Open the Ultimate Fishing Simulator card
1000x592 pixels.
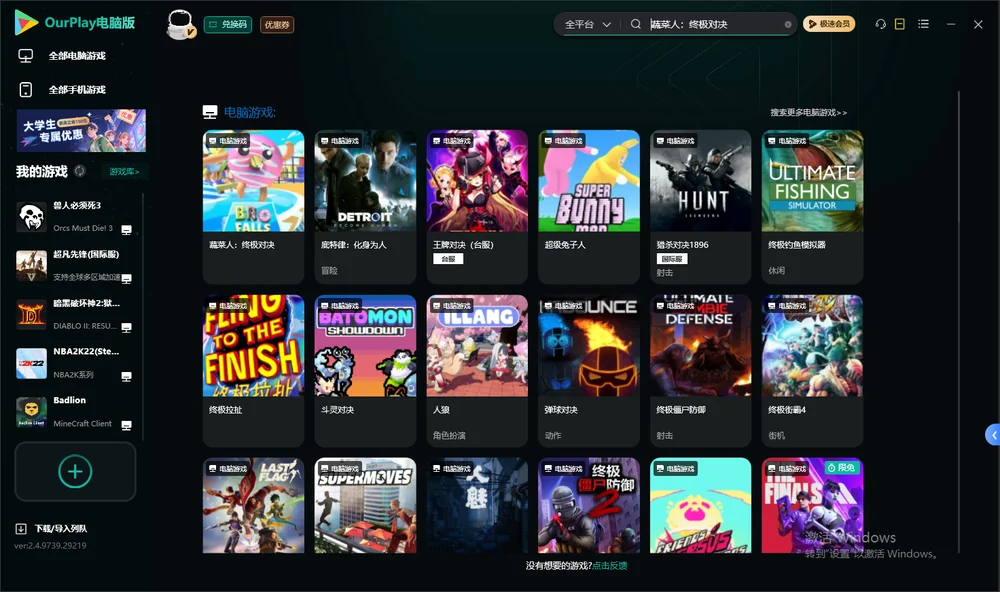812,207
